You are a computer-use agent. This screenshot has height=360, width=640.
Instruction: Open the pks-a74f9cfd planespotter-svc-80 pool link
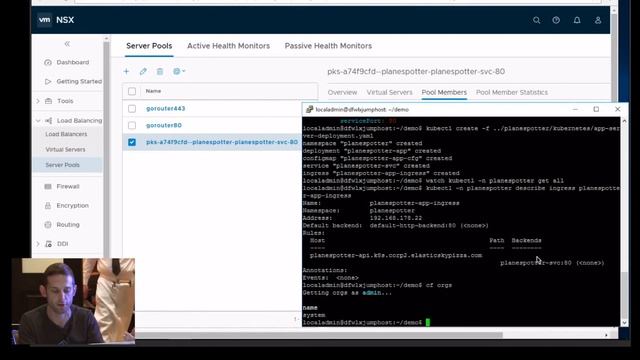tap(222, 142)
